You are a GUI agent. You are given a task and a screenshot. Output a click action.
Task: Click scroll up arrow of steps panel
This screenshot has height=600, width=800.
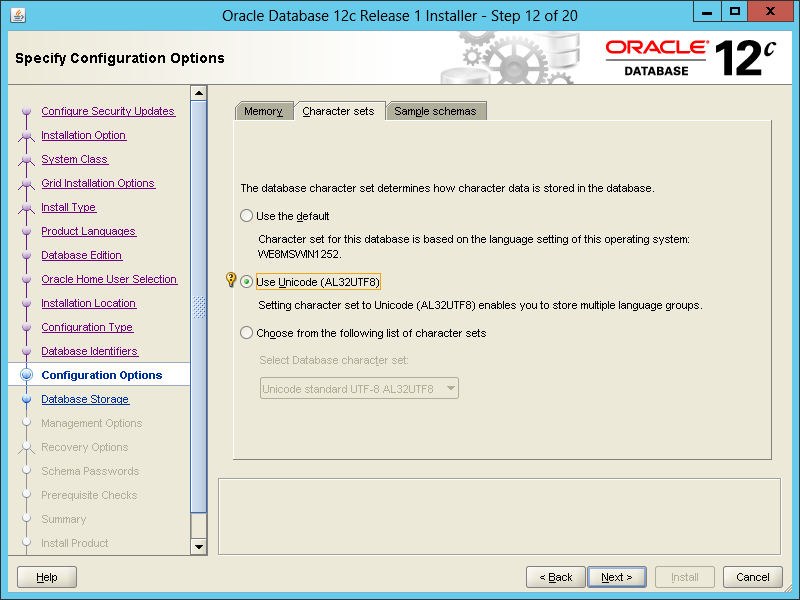coord(198,93)
